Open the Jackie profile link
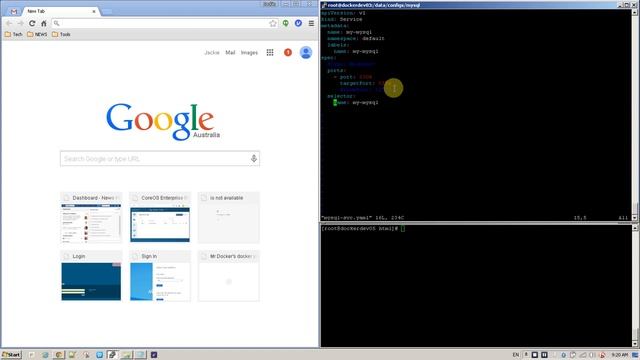This screenshot has width=640, height=360. pos(212,53)
